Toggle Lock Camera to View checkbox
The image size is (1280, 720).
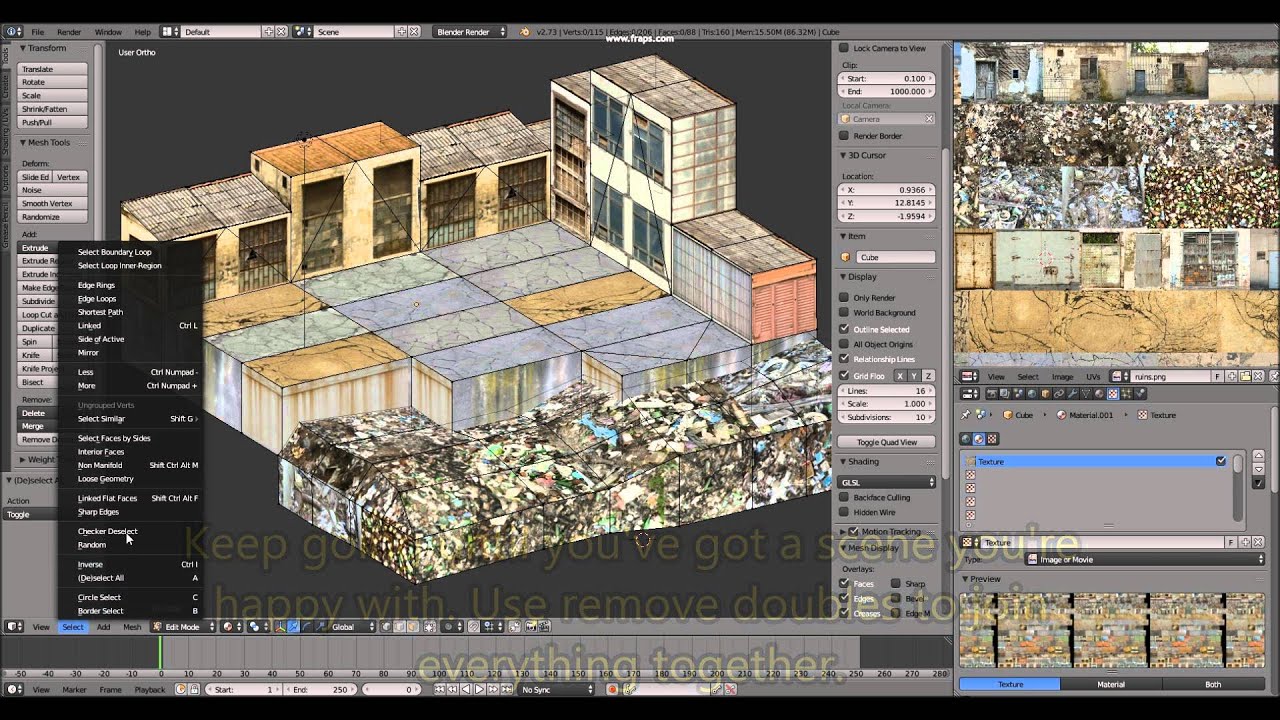click(x=844, y=48)
